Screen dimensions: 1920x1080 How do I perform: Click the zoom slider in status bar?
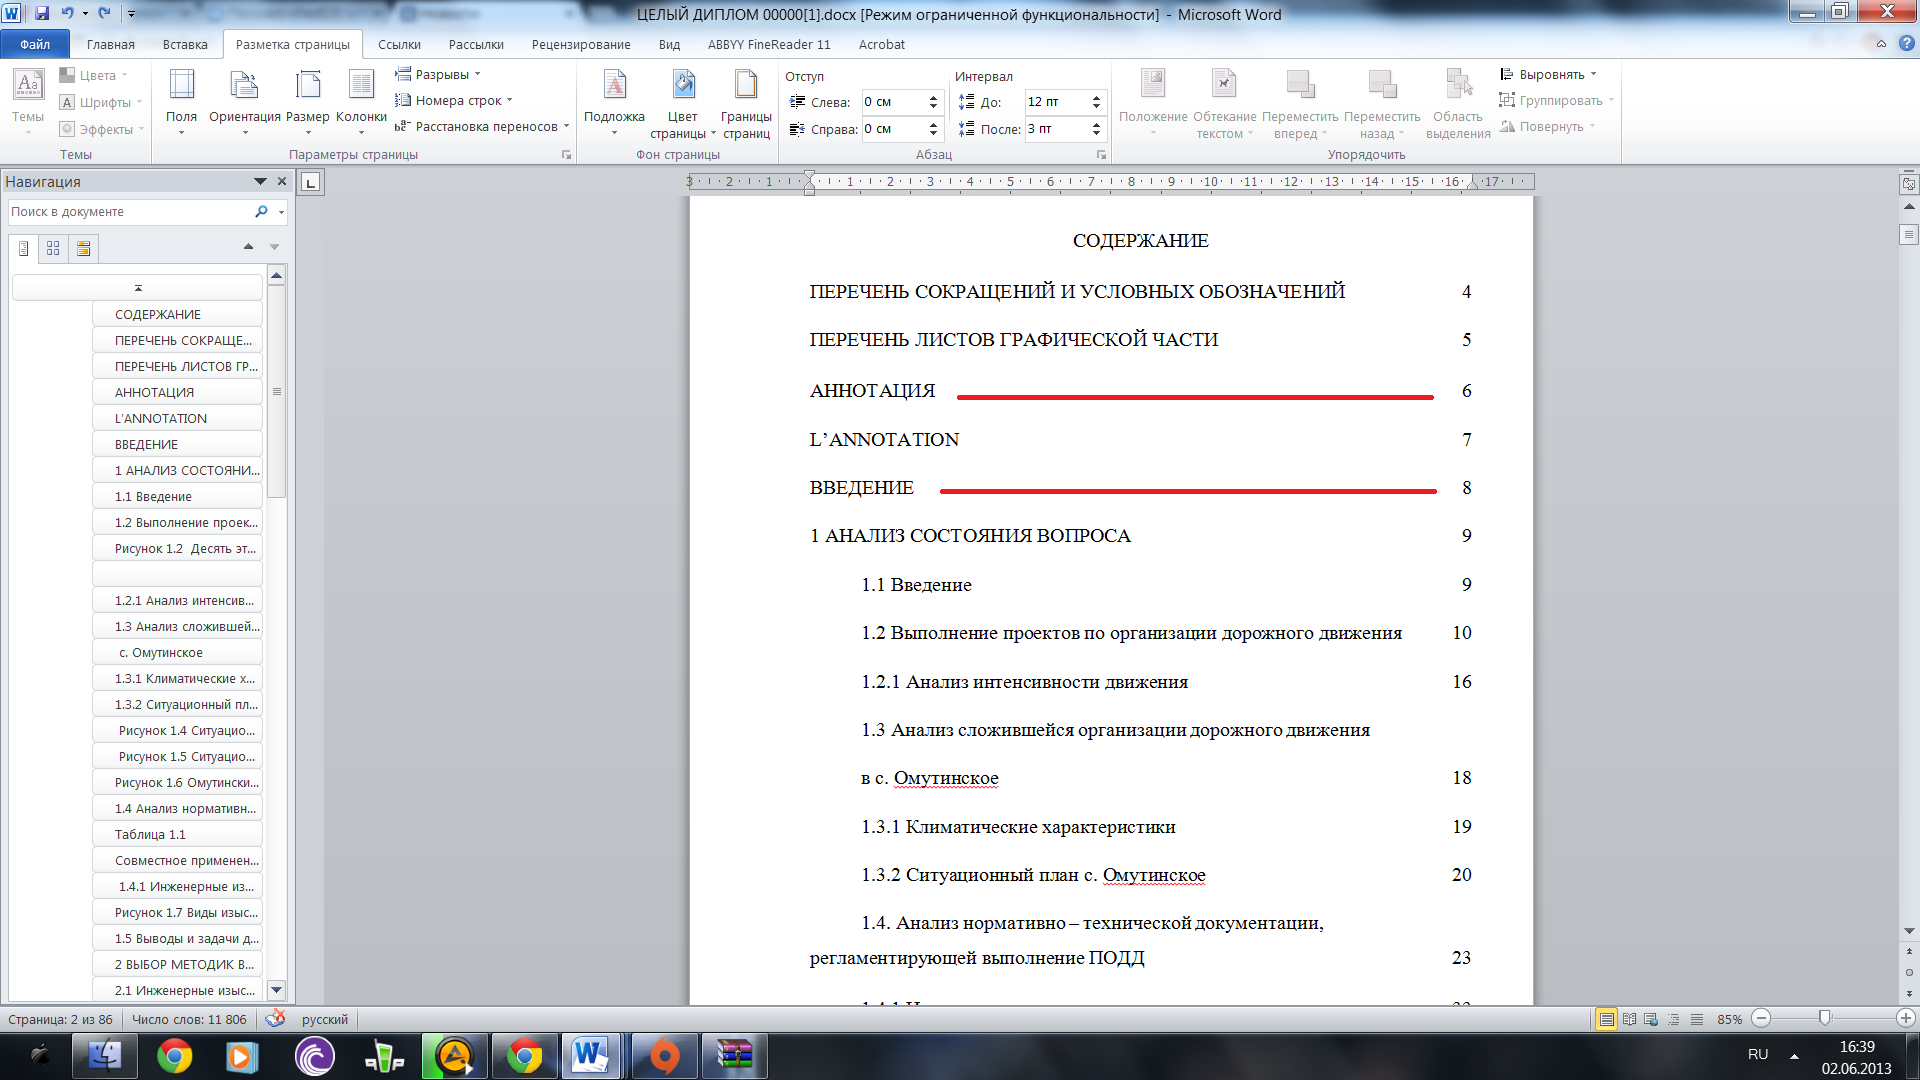click(1825, 1018)
